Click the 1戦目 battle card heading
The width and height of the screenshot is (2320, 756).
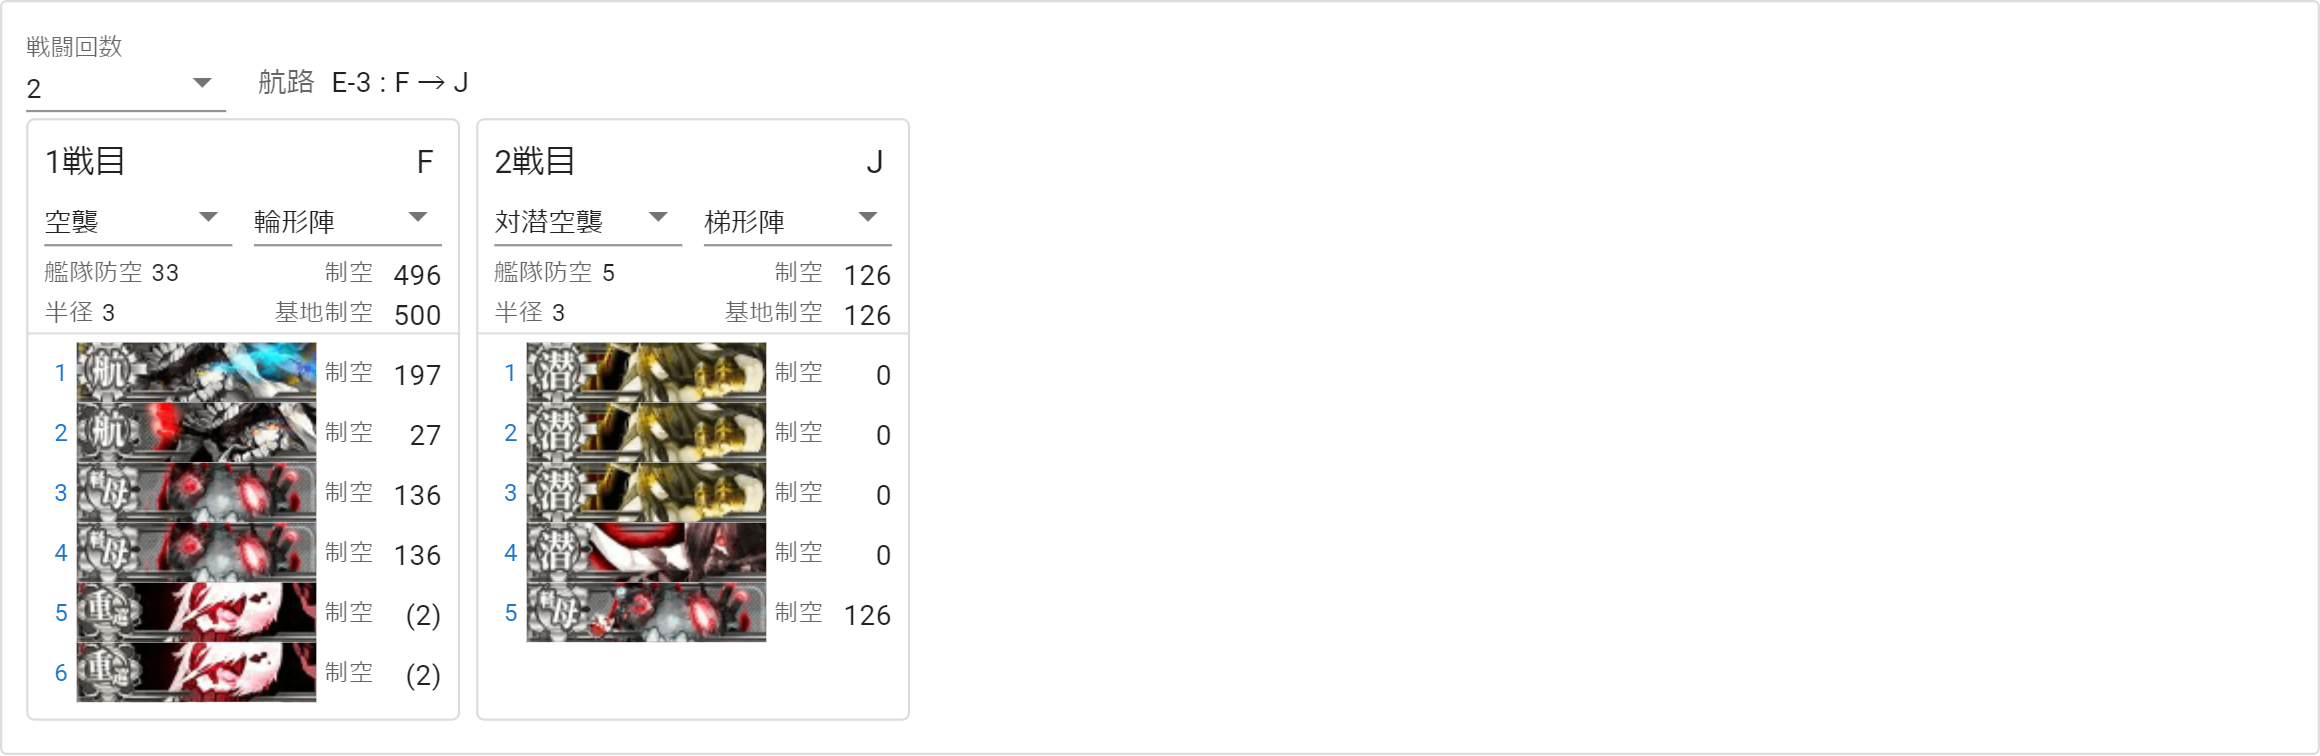coord(85,161)
